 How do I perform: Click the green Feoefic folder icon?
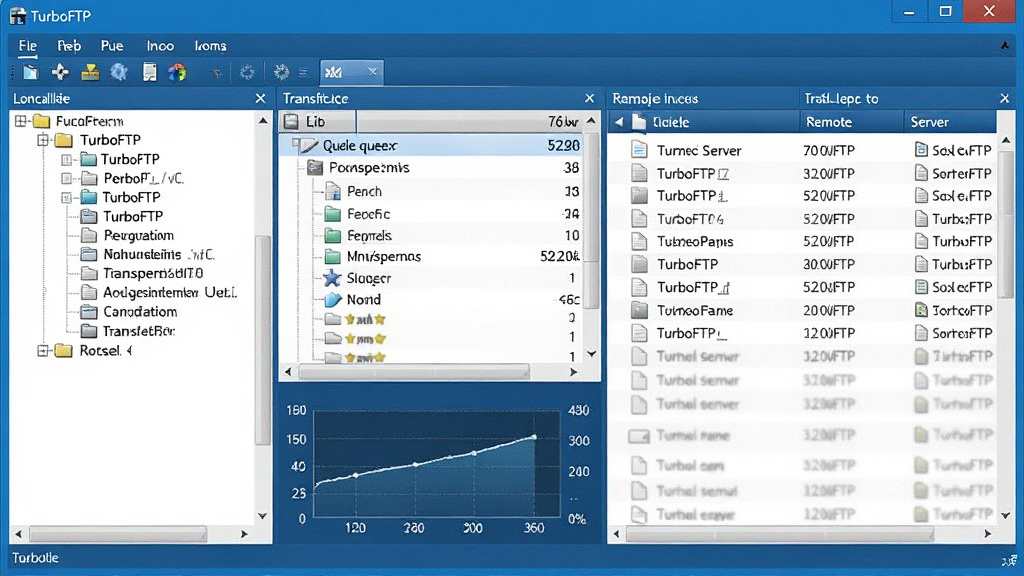coord(333,214)
